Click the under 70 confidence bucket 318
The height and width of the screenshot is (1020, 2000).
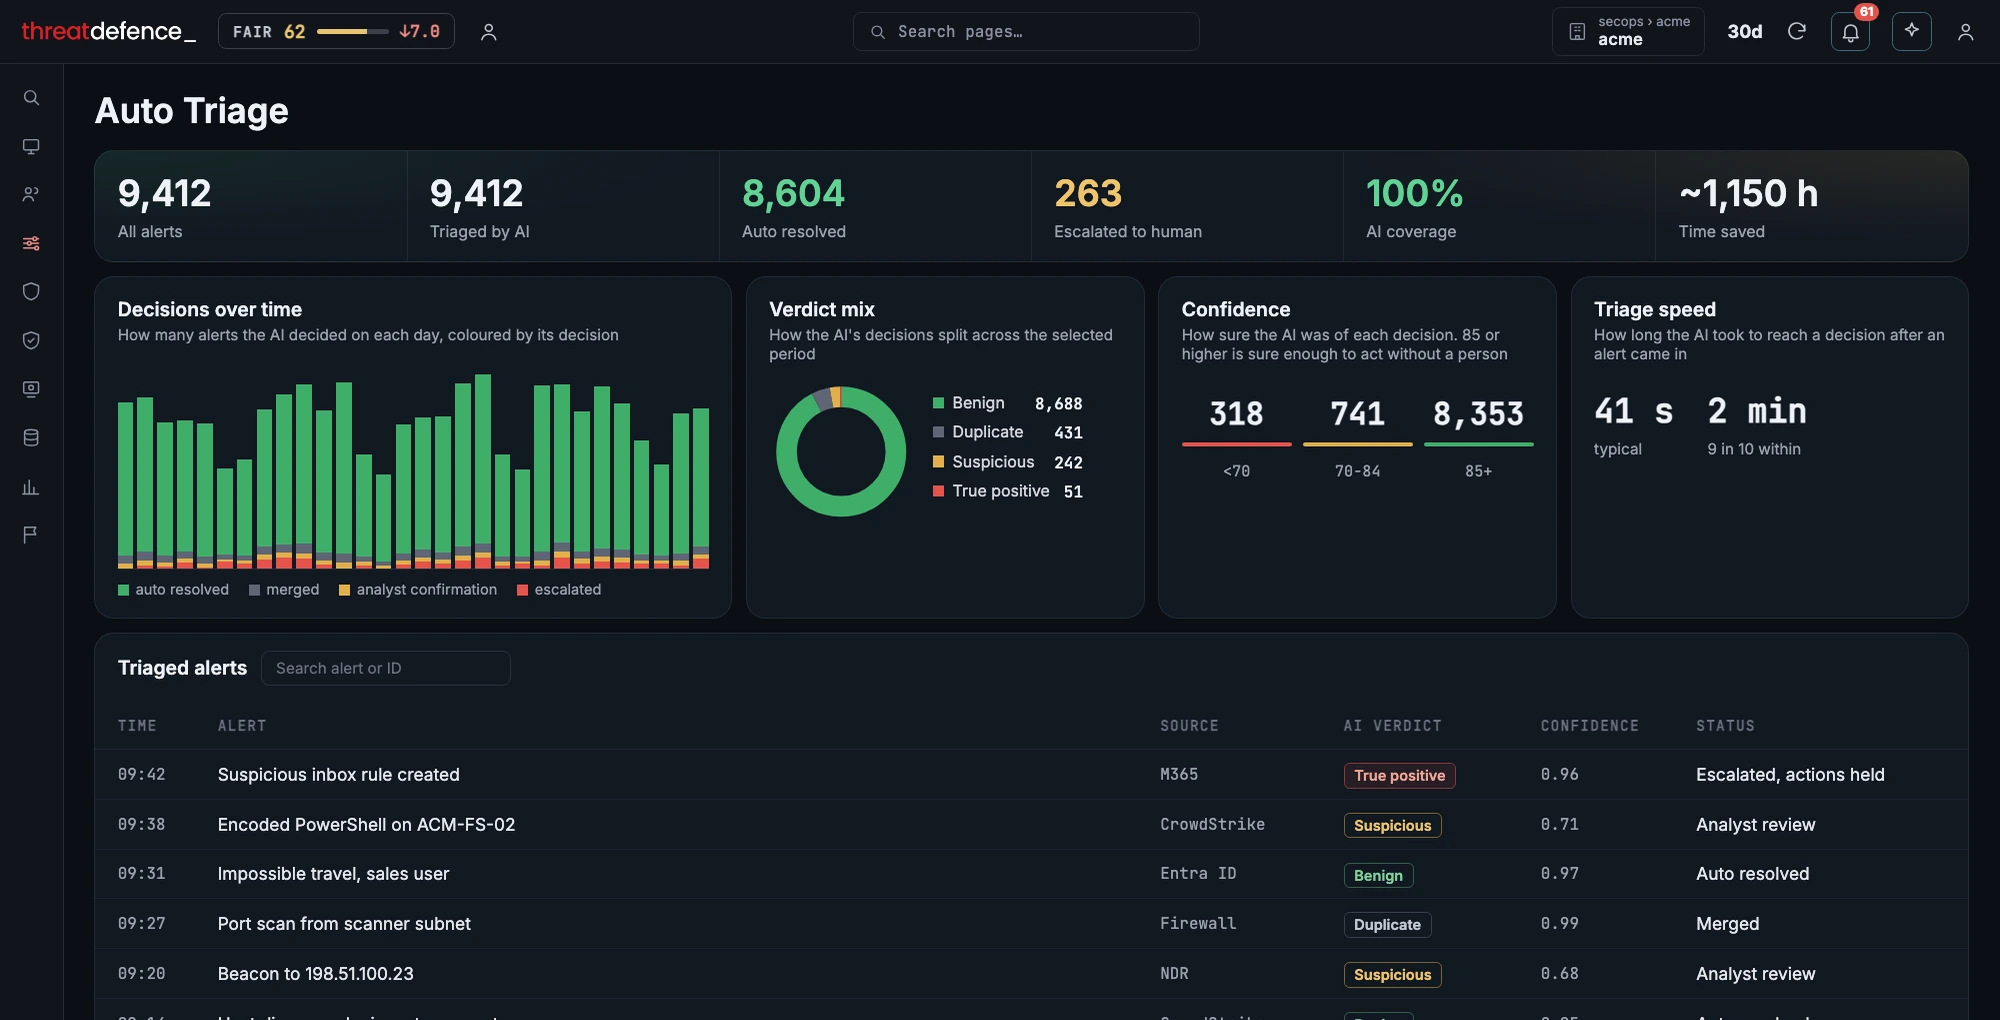pyautogui.click(x=1236, y=438)
